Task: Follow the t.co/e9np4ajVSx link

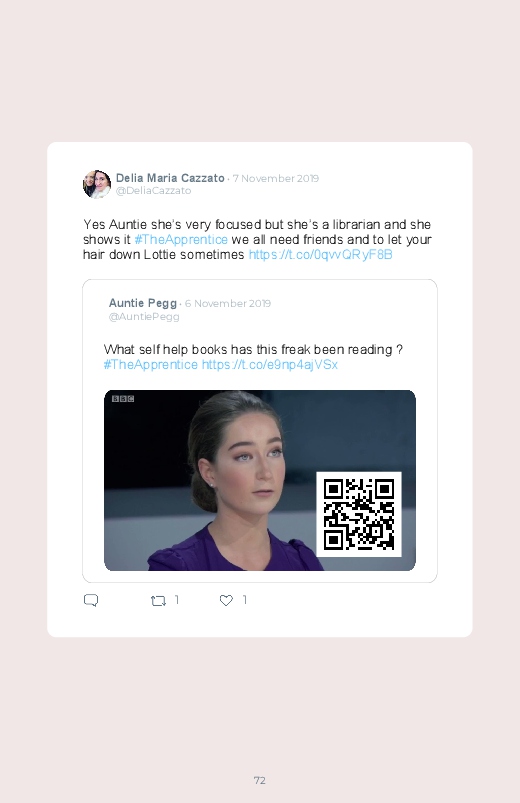Action: point(270,365)
